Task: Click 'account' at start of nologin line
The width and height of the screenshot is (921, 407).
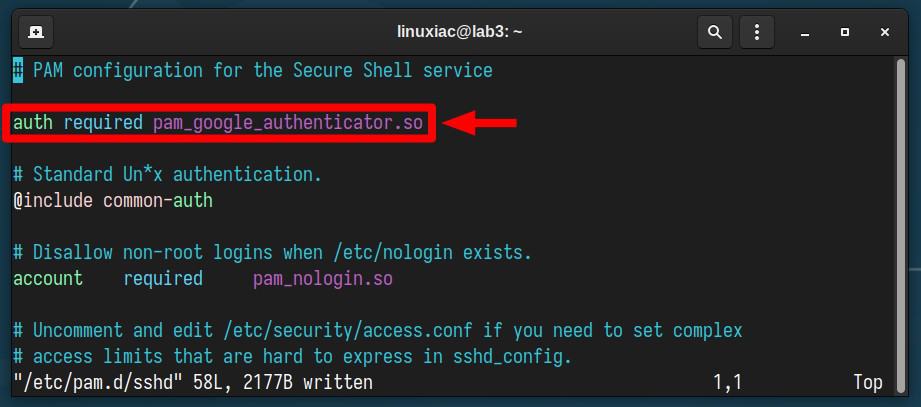Action: (48, 278)
